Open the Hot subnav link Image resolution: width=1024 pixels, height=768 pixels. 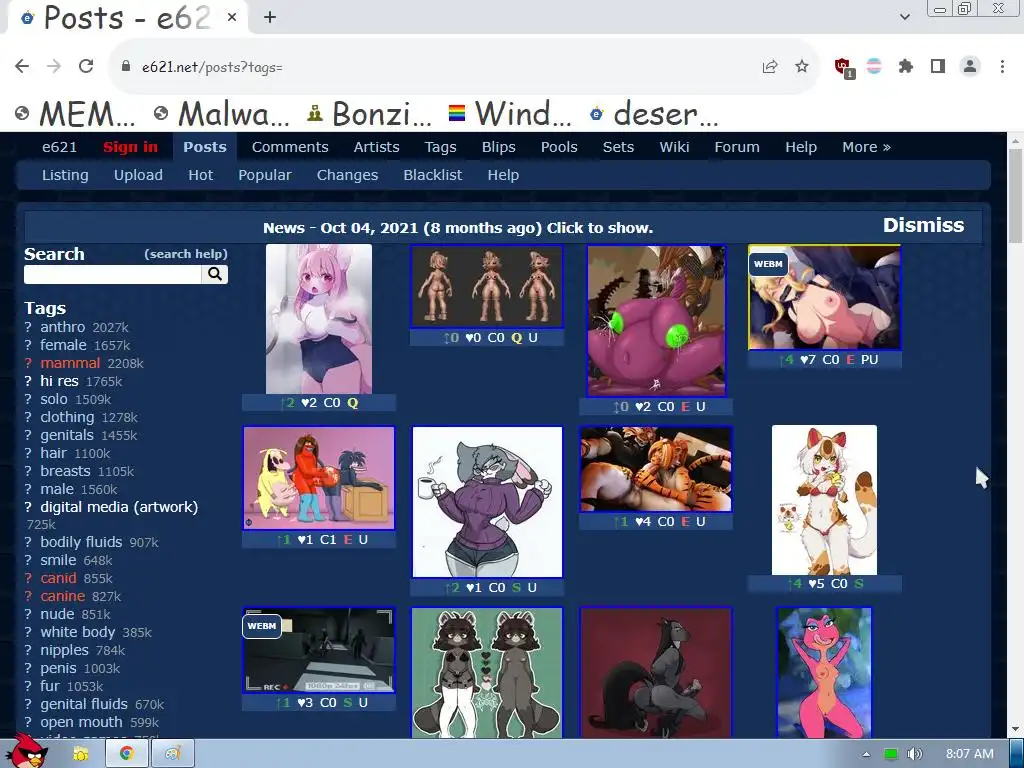[x=200, y=175]
